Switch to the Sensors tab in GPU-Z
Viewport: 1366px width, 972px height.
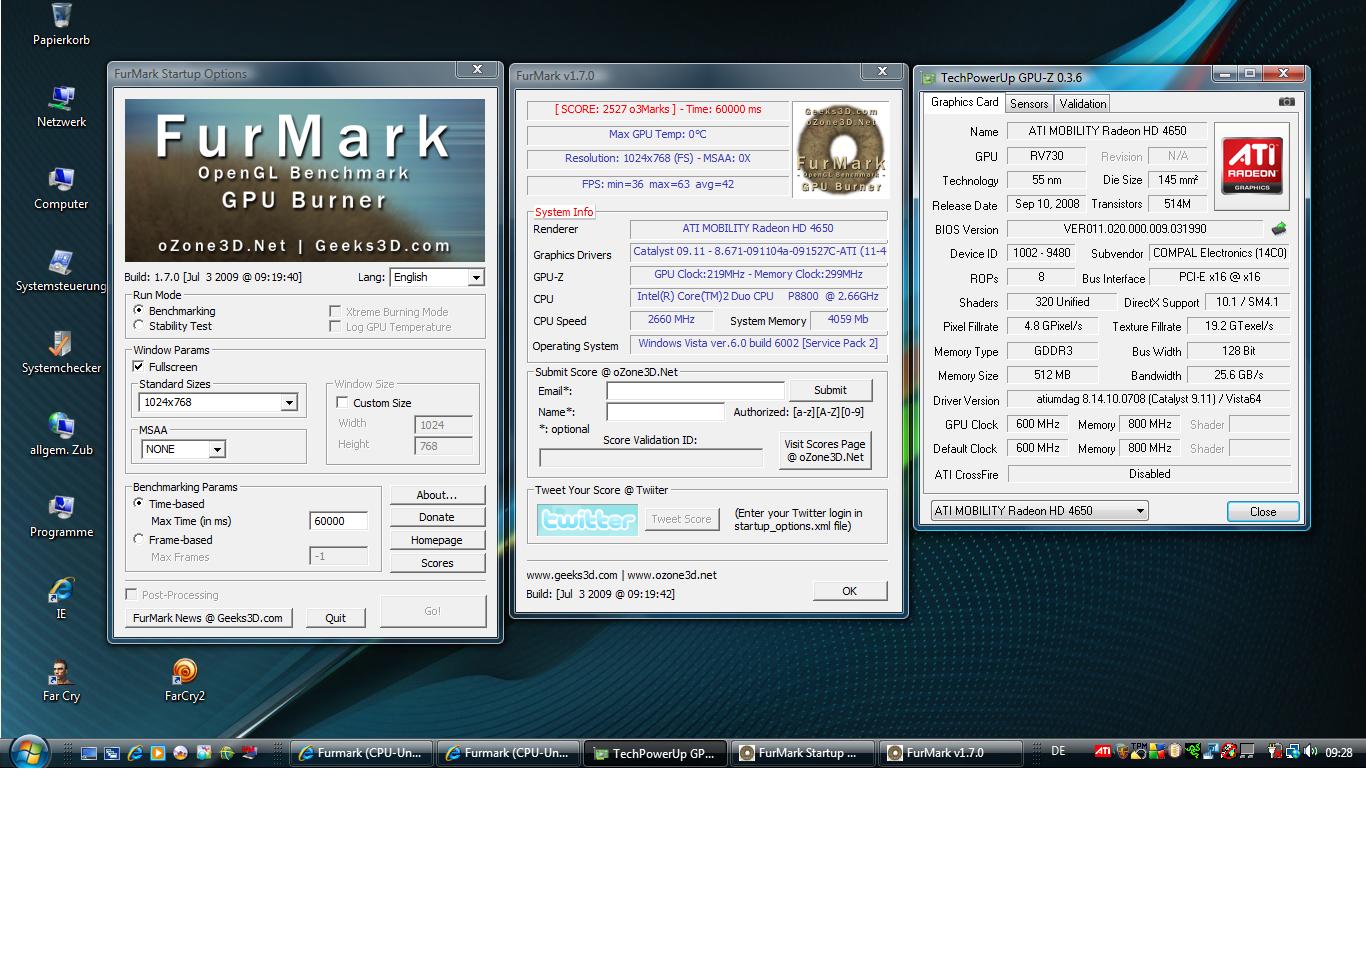pos(1029,103)
